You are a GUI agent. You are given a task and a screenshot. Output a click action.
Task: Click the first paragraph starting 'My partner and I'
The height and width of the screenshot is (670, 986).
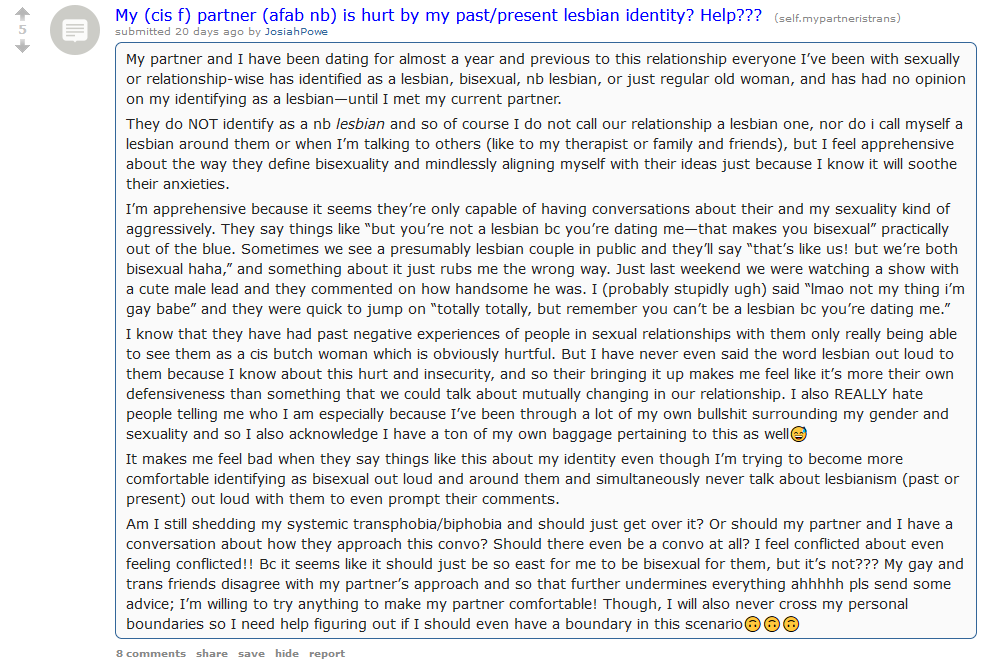click(x=545, y=79)
